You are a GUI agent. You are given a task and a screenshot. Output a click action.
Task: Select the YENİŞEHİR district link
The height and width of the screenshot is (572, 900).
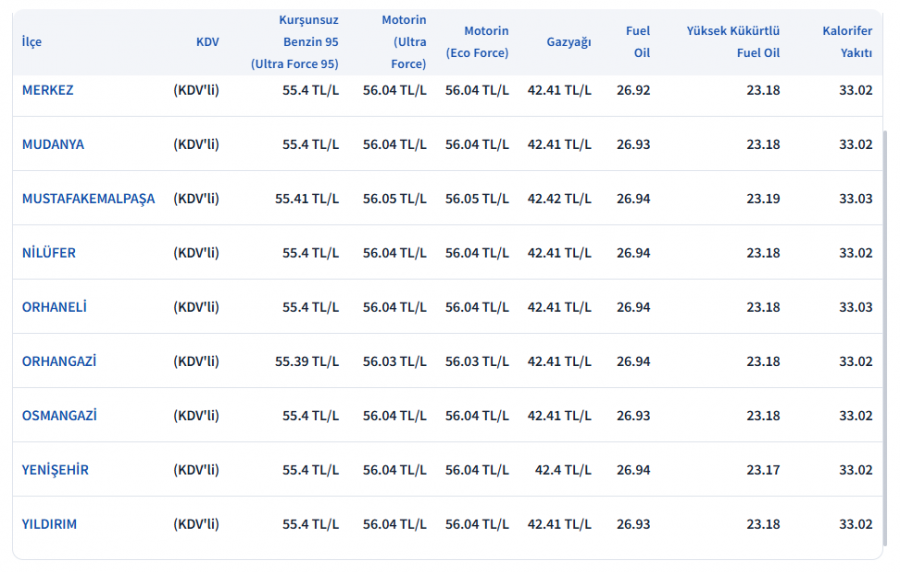click(55, 470)
